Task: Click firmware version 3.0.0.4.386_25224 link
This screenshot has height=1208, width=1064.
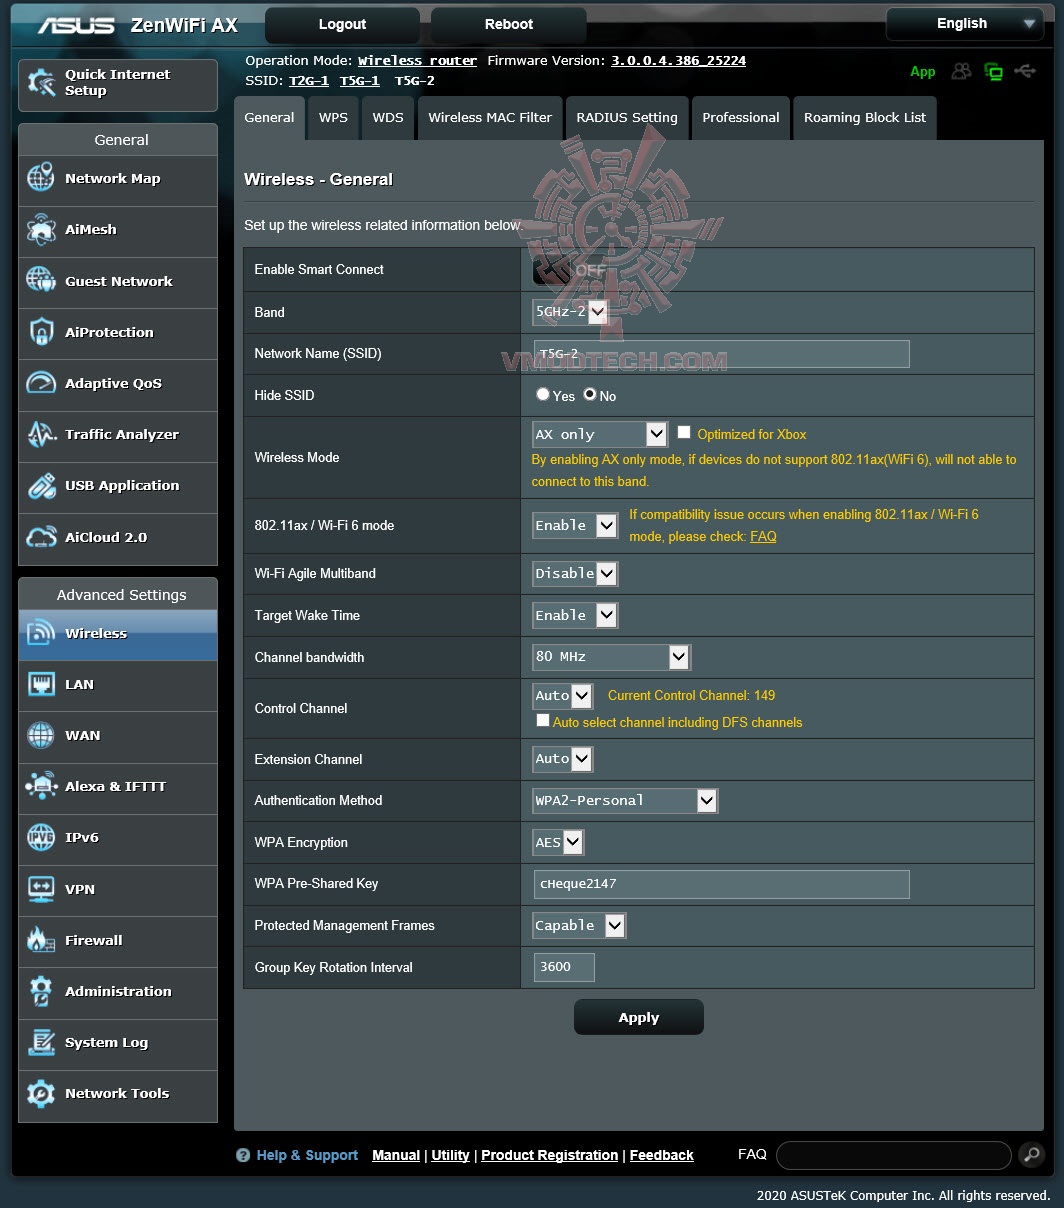Action: (679, 60)
